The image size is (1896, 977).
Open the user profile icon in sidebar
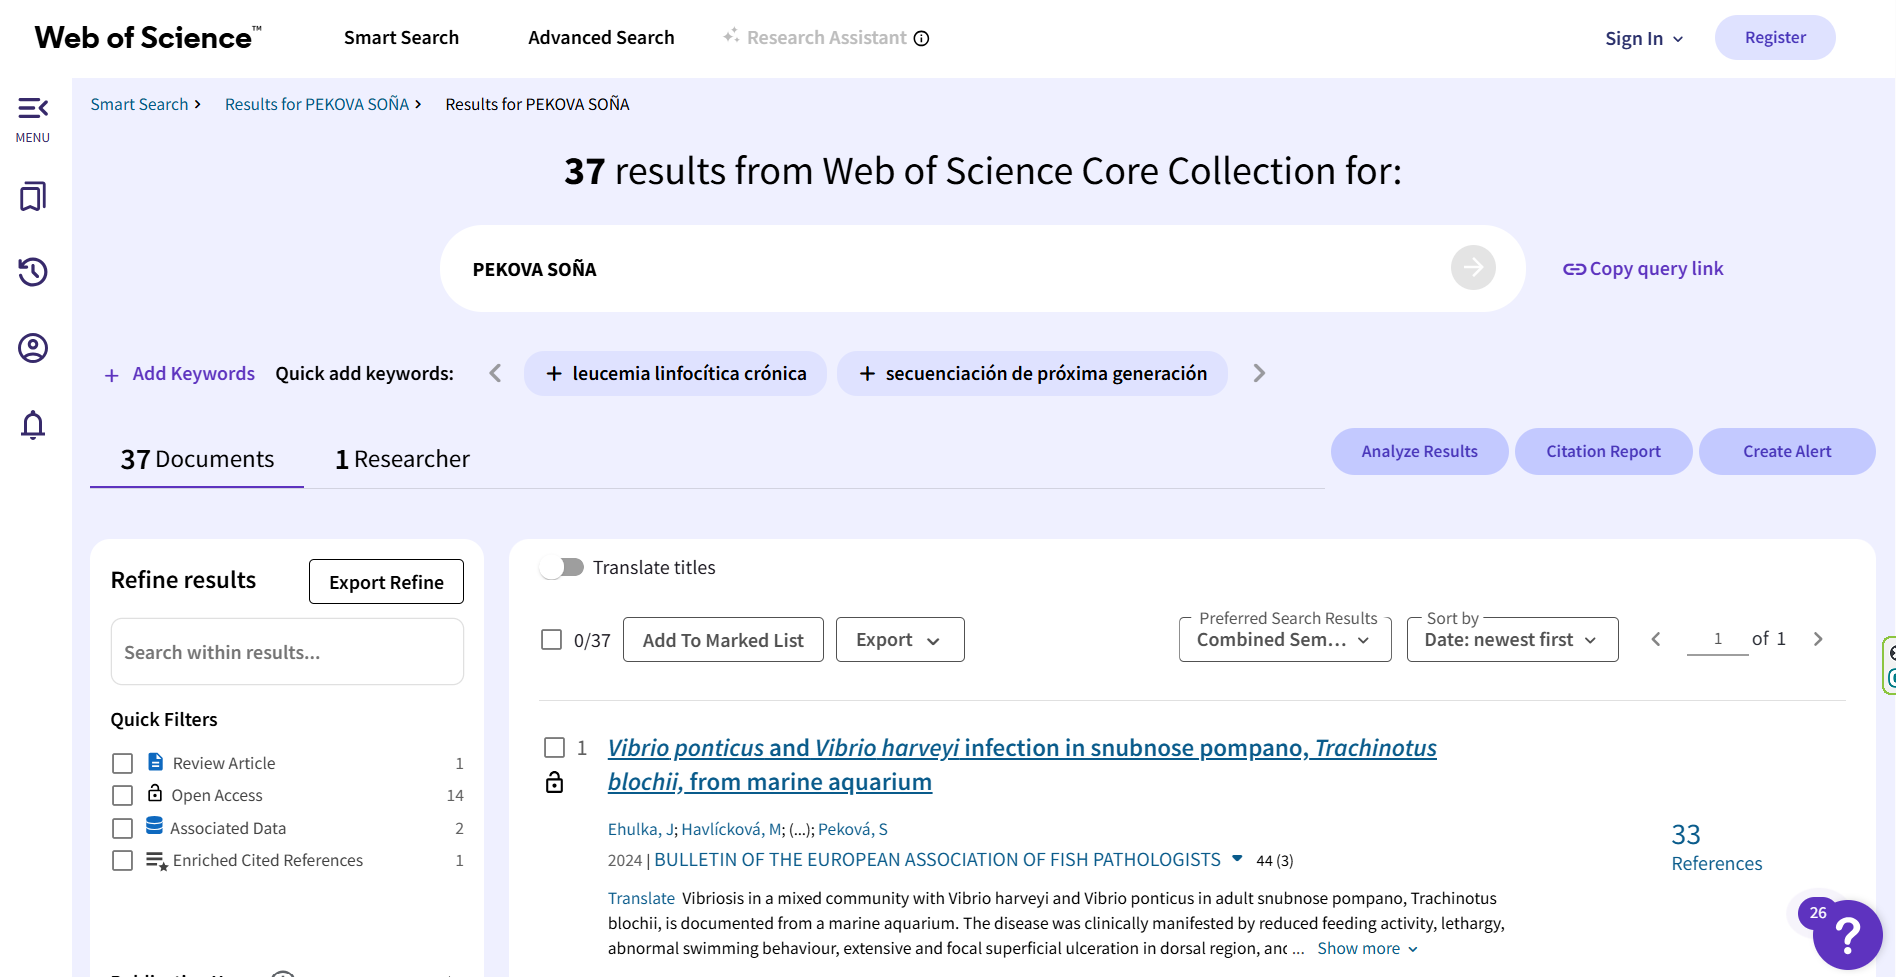[33, 348]
